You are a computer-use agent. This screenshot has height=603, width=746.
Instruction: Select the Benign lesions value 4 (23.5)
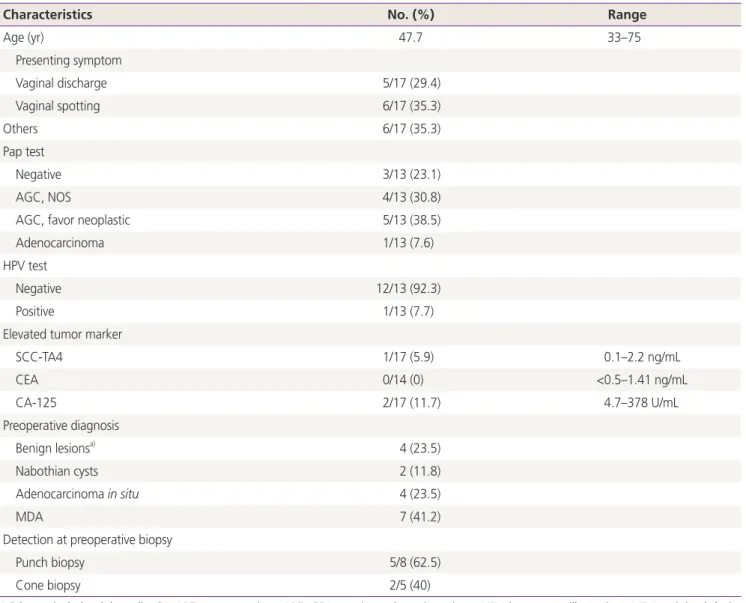[420, 449]
